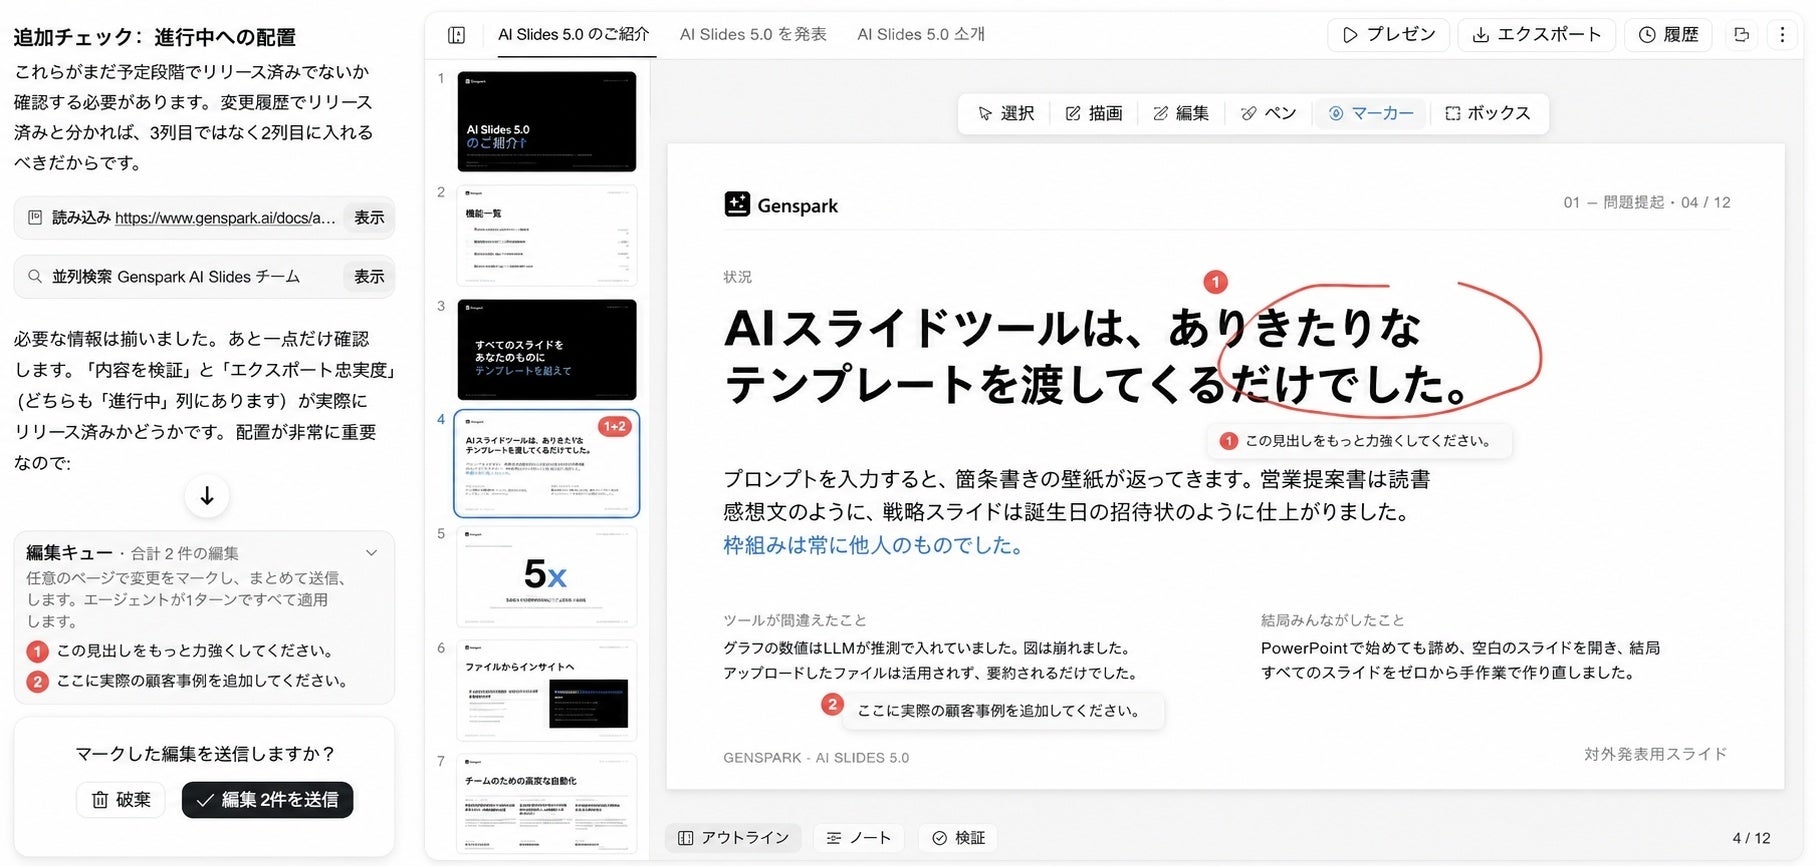
Task: Collapse the 編集キュー panel chevron
Action: pyautogui.click(x=371, y=553)
